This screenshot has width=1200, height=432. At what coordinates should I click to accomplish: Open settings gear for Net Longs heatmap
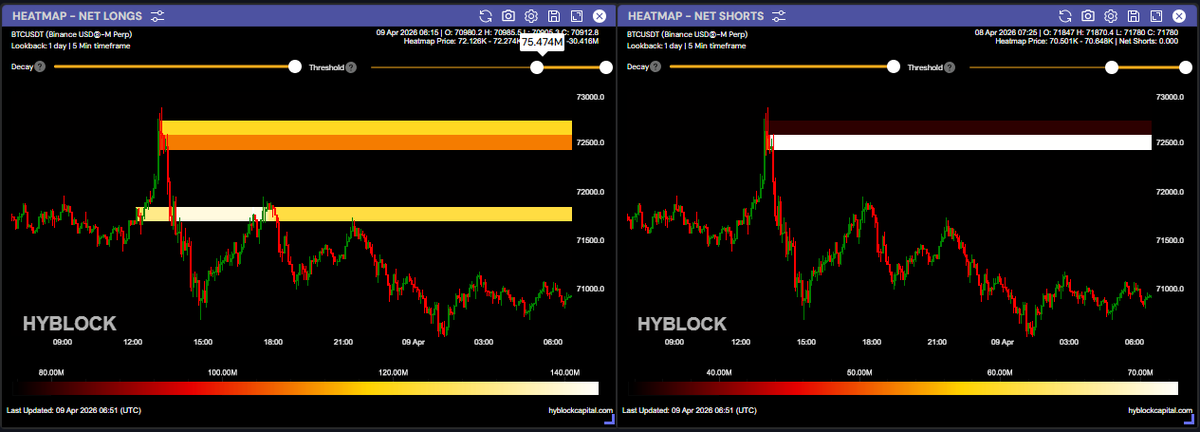click(531, 16)
